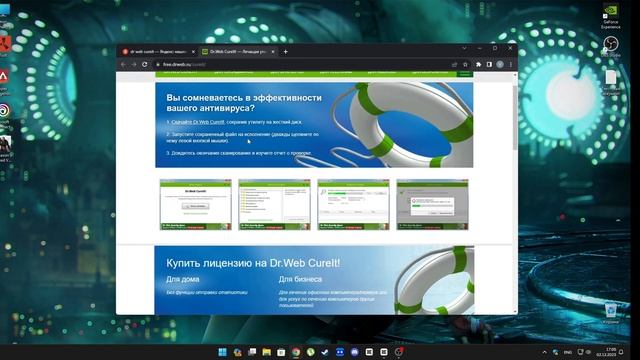Open the Windows Start menu
This screenshot has width=640, height=360.
point(222,352)
